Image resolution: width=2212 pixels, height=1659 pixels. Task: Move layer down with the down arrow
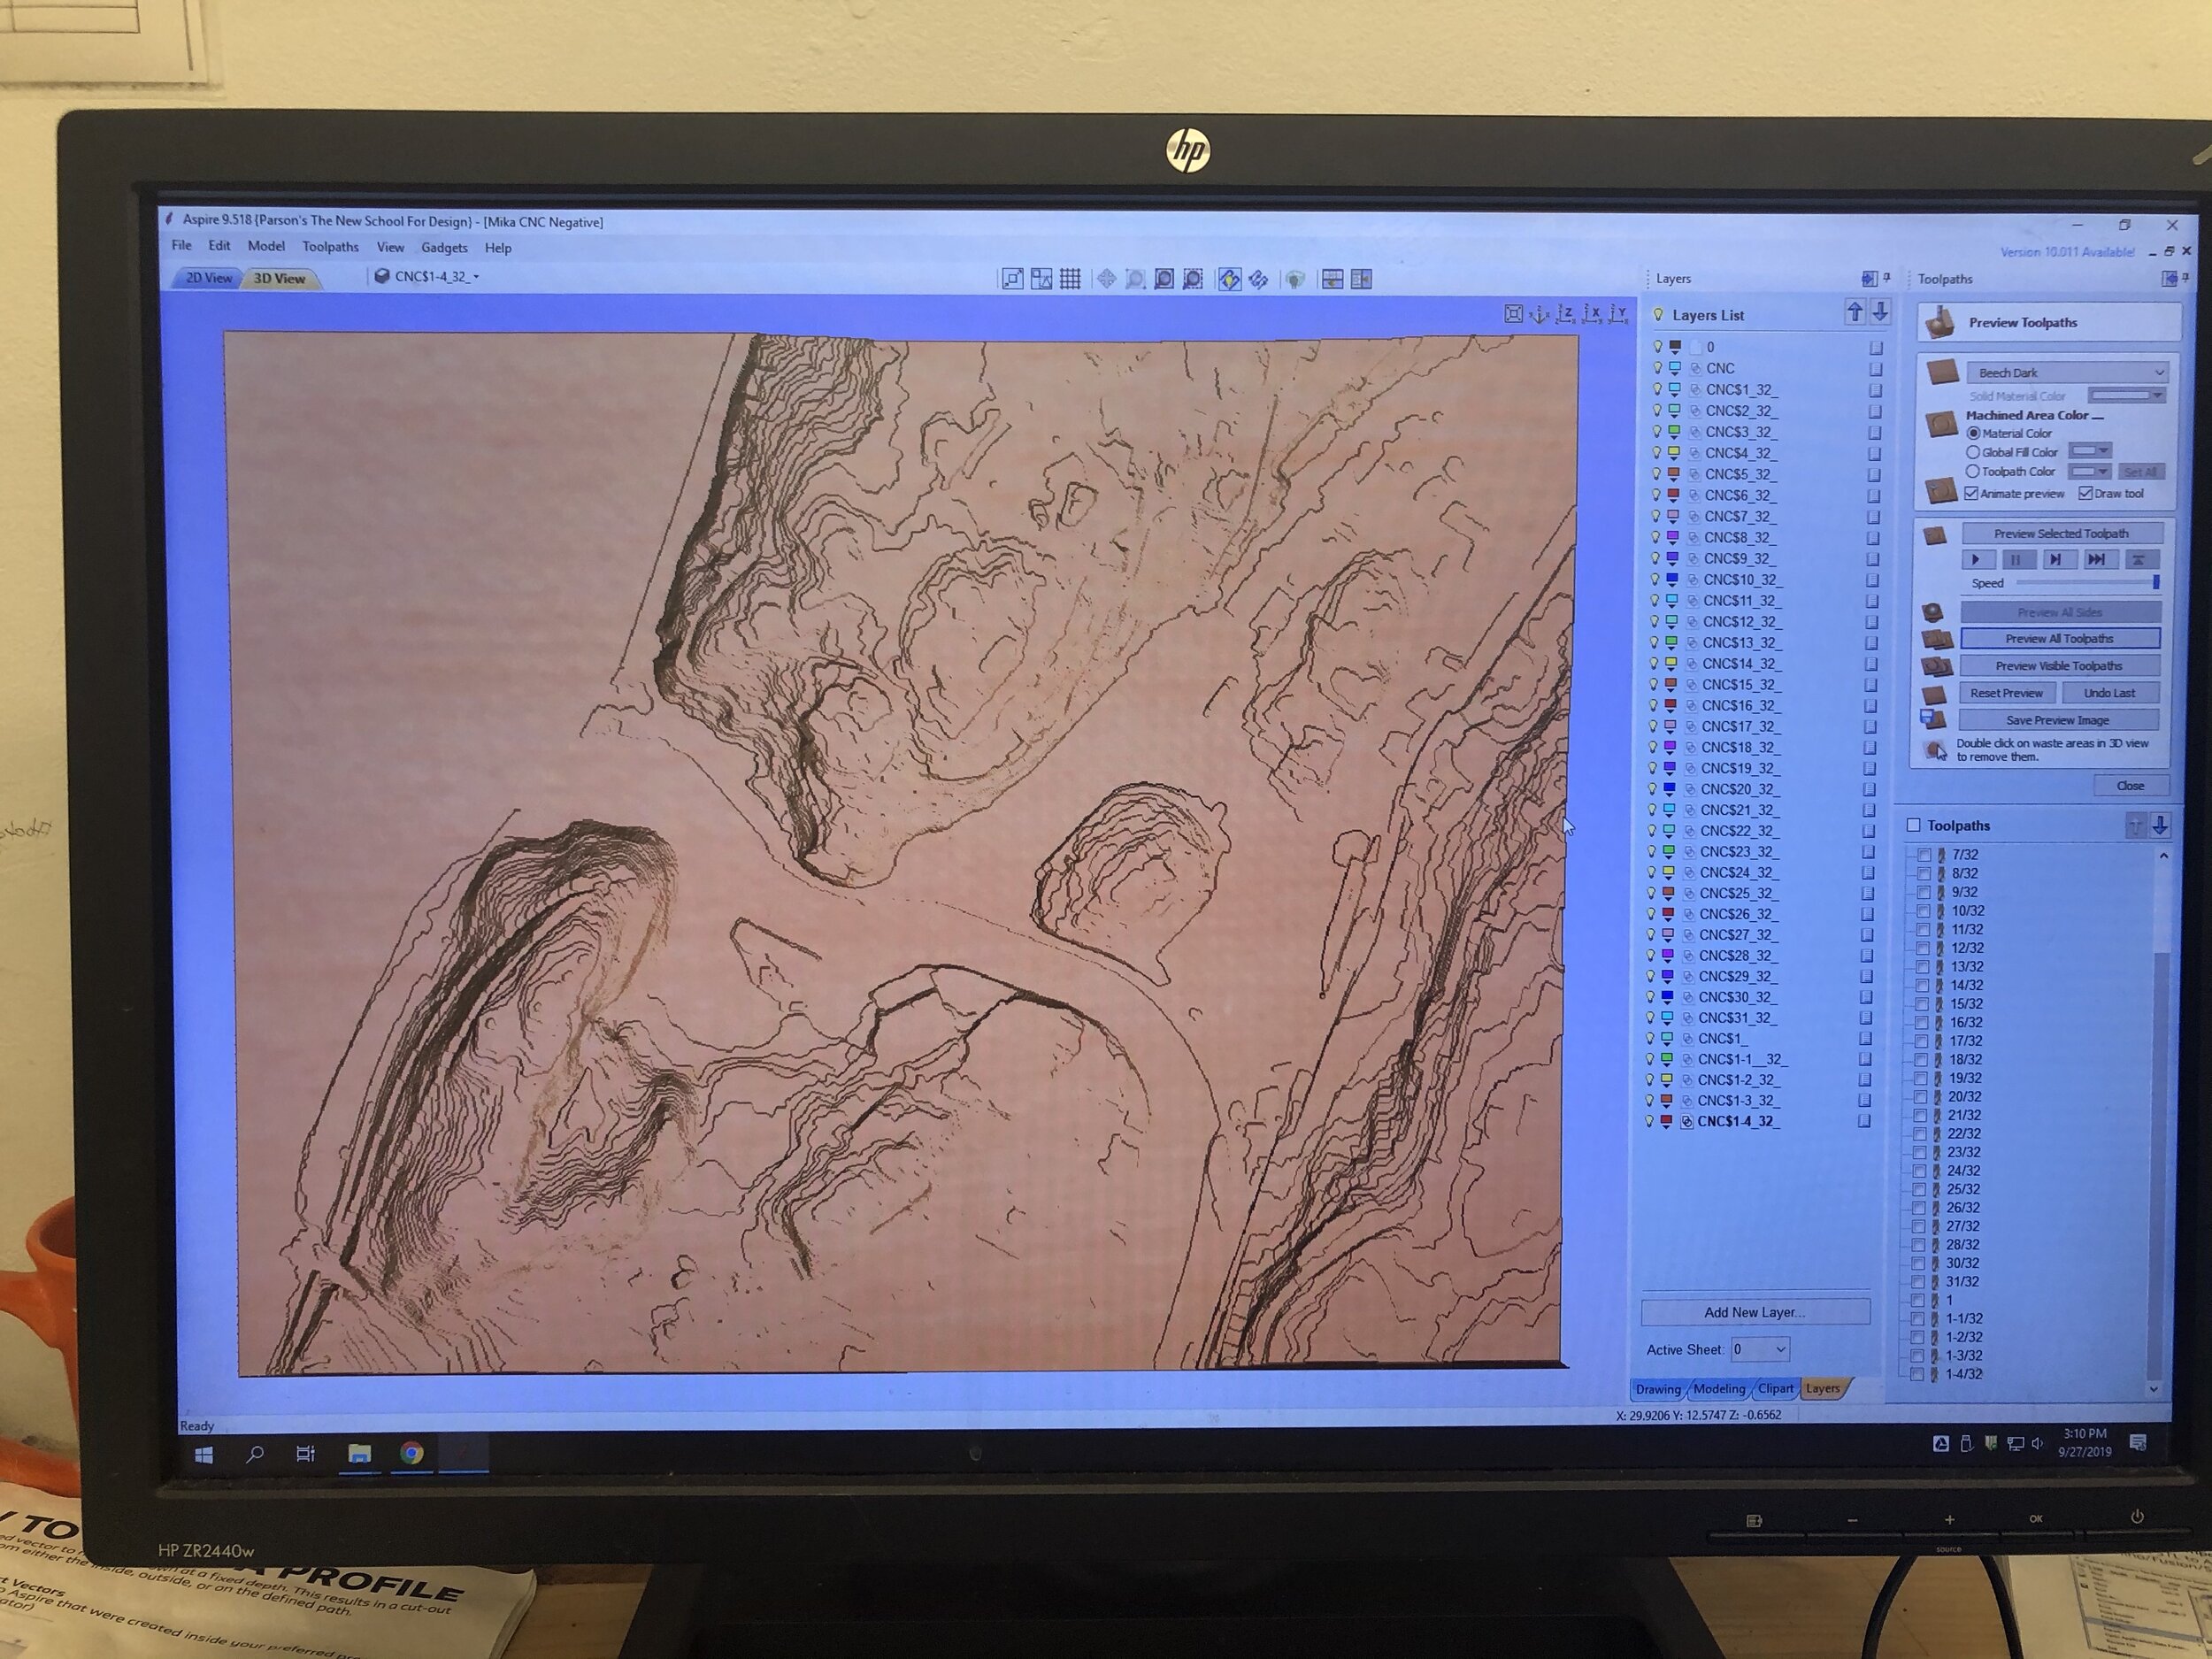click(1880, 312)
